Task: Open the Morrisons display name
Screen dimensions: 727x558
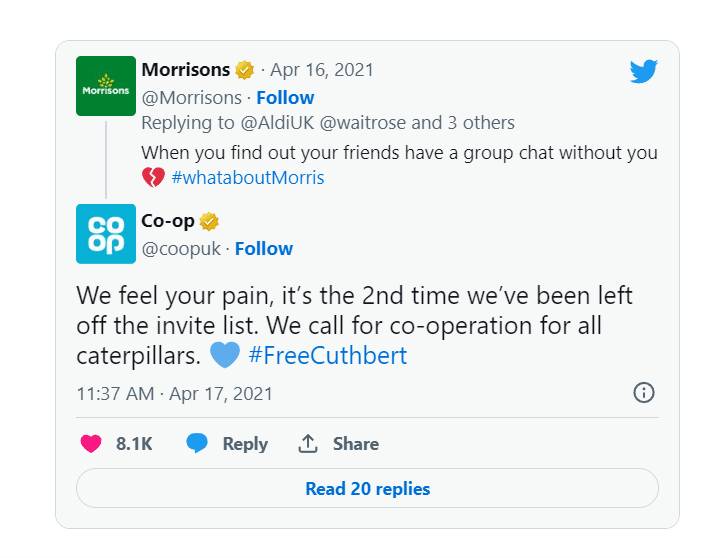Action: [186, 70]
